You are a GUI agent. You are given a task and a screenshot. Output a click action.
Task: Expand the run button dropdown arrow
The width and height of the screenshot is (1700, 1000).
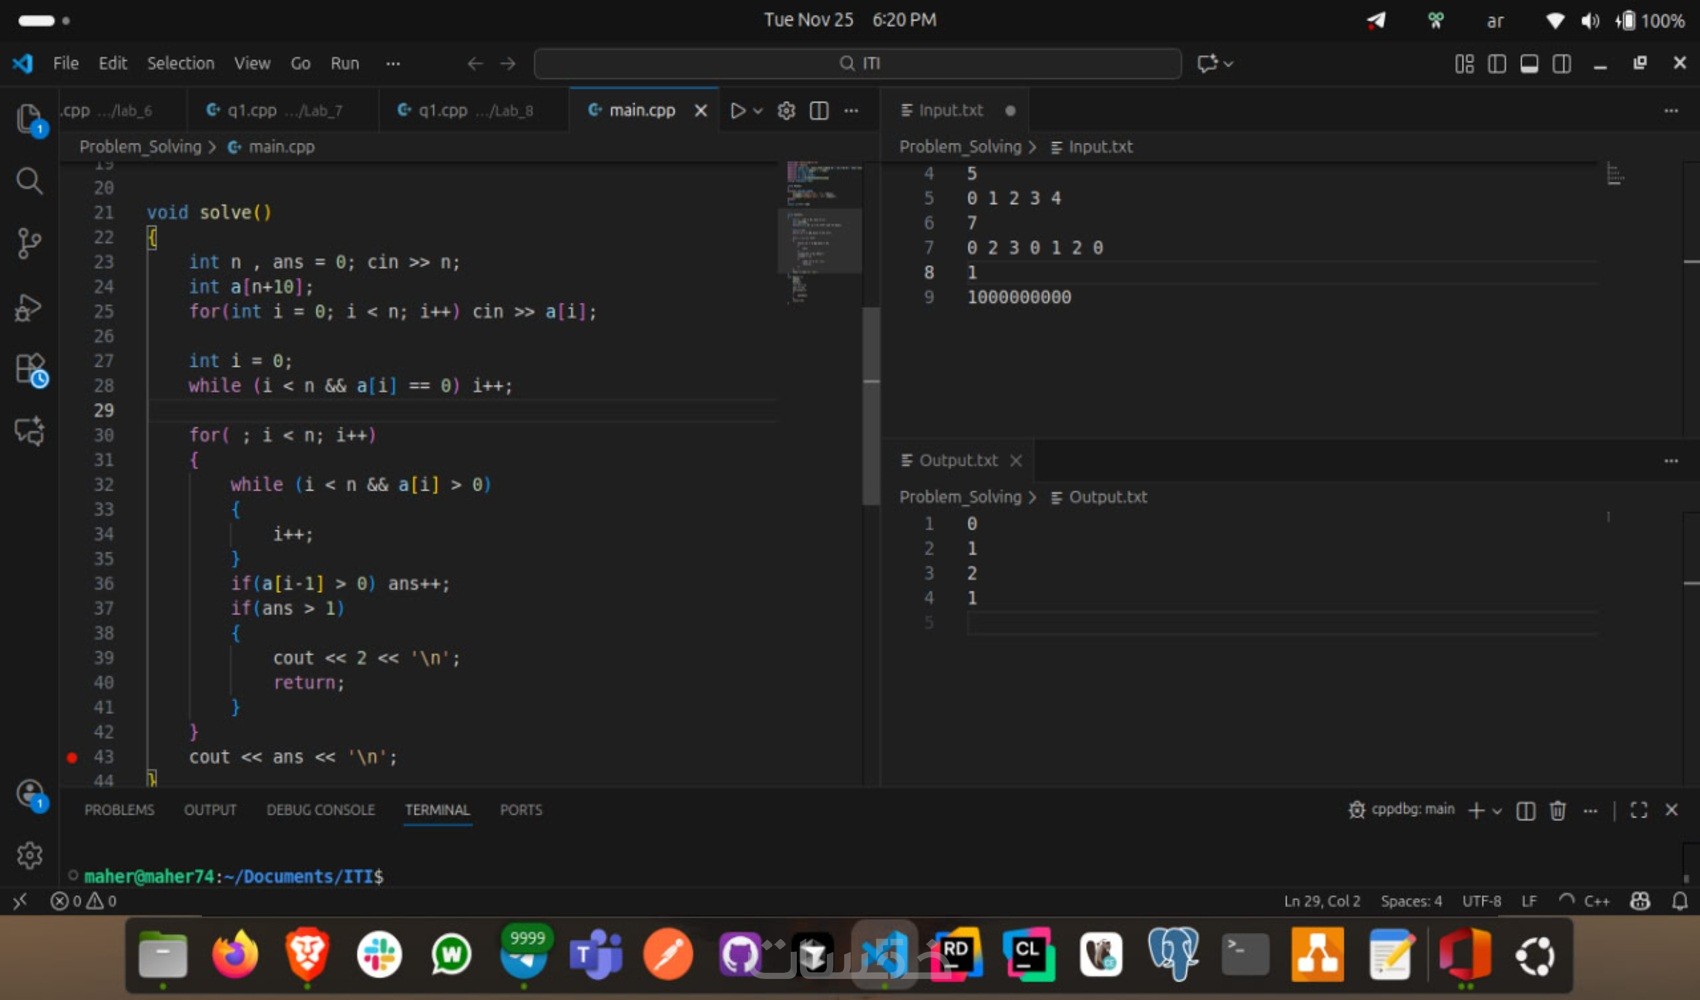coord(758,111)
